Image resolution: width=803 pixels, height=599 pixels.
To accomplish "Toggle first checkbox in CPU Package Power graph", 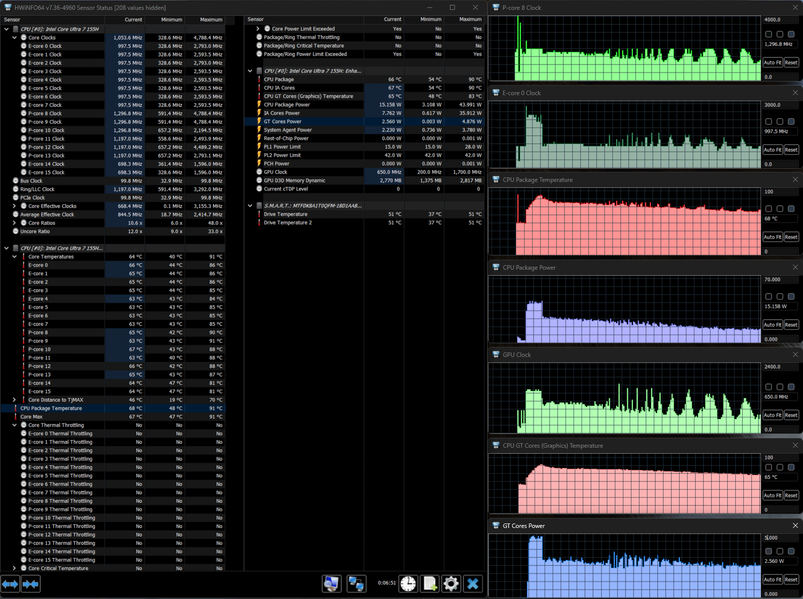I will [x=768, y=297].
